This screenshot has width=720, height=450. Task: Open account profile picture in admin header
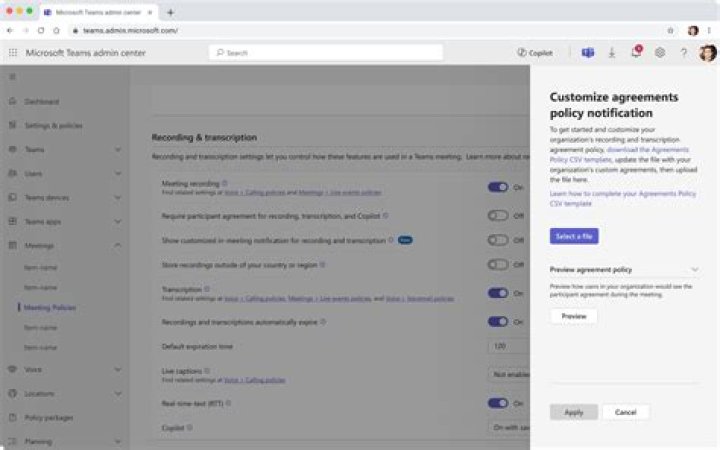(x=708, y=53)
